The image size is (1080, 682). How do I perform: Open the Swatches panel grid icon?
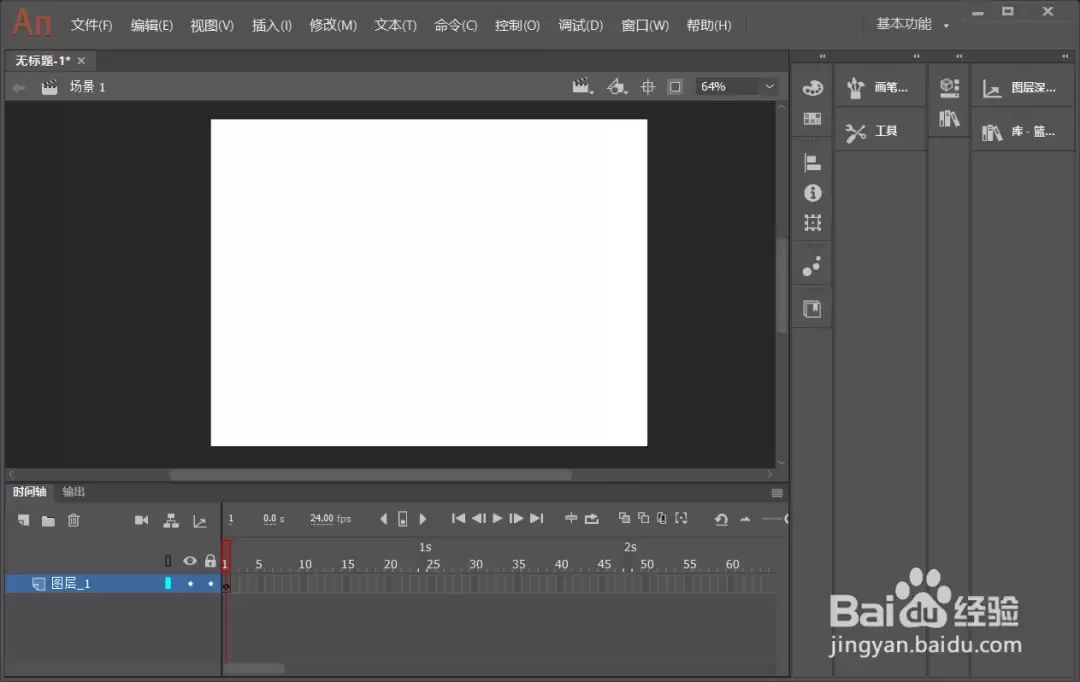tap(813, 118)
